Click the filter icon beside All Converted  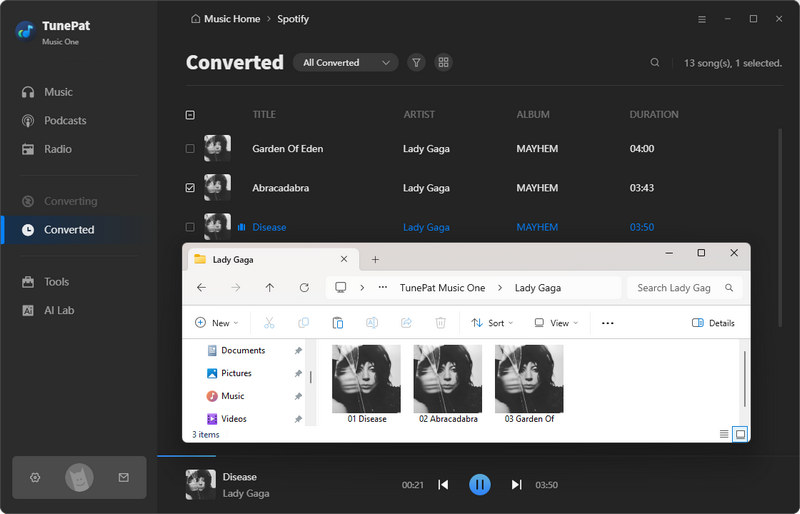(x=416, y=62)
